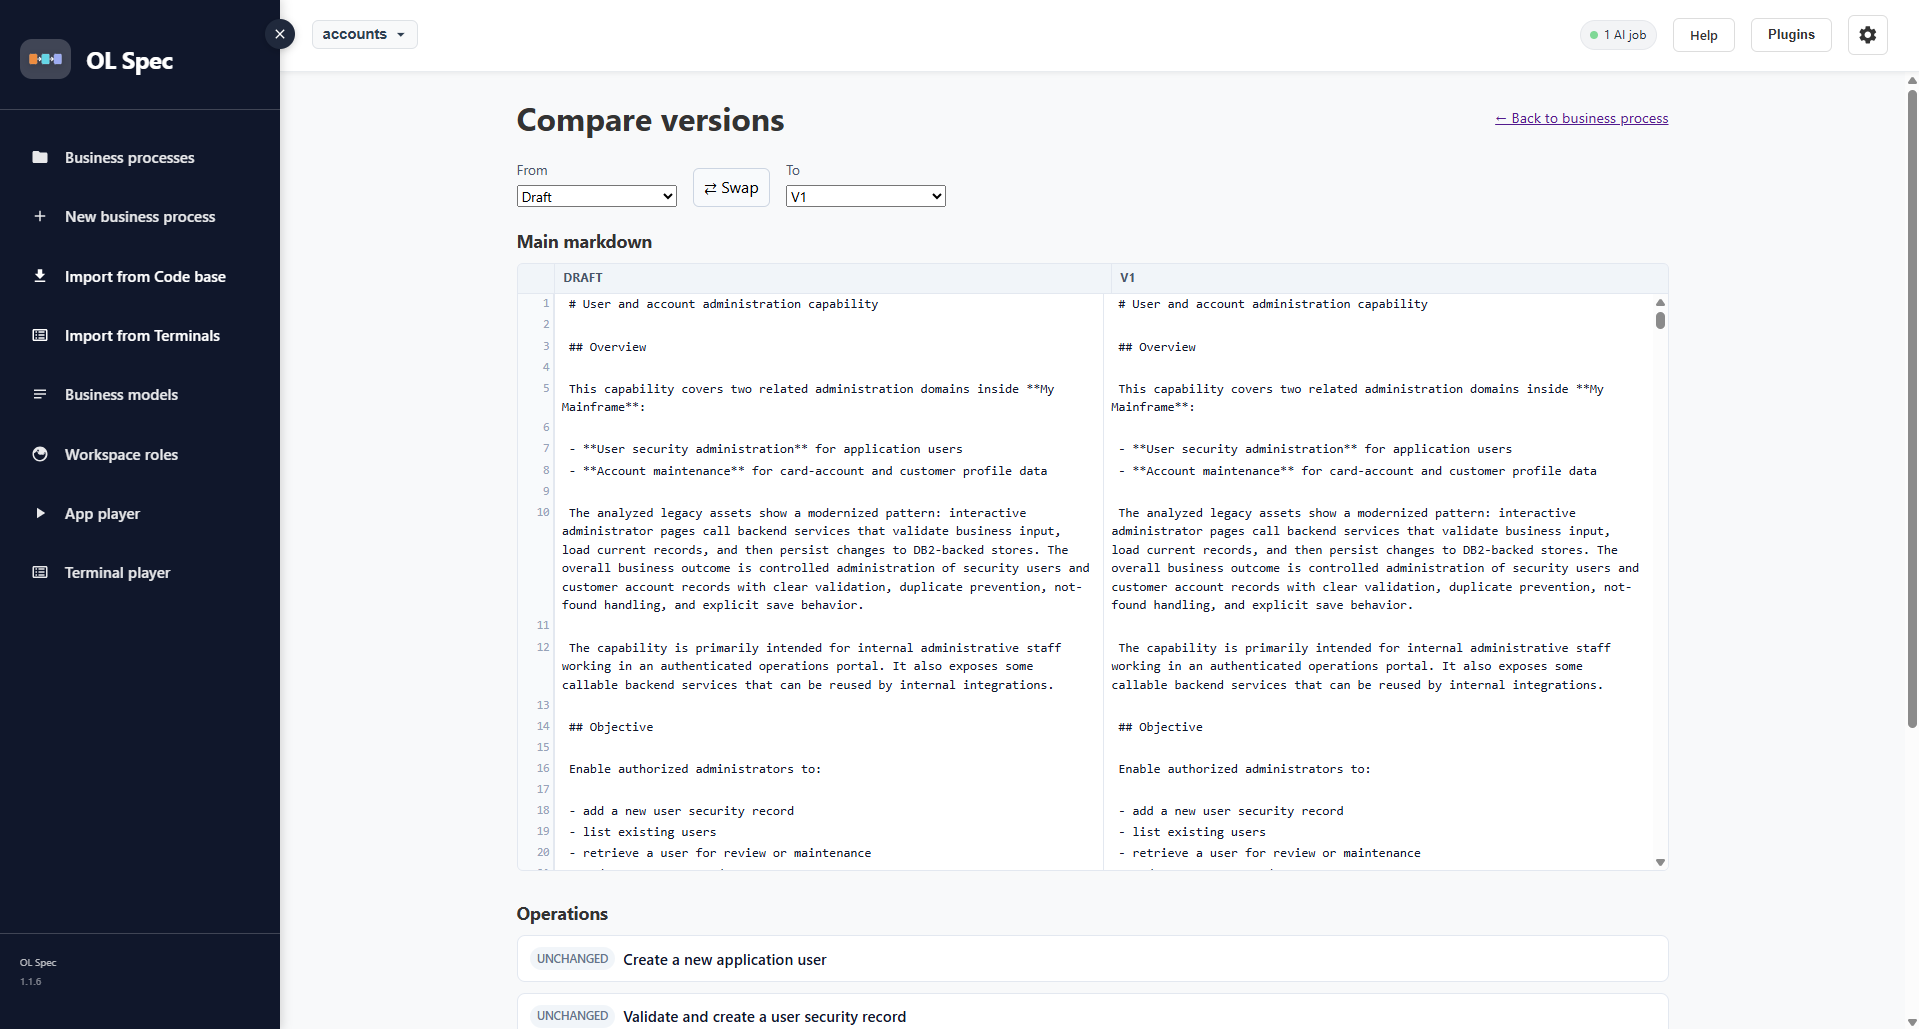The height and width of the screenshot is (1029, 1919).
Task: Open the accounts workspace dropdown
Action: pos(364,34)
